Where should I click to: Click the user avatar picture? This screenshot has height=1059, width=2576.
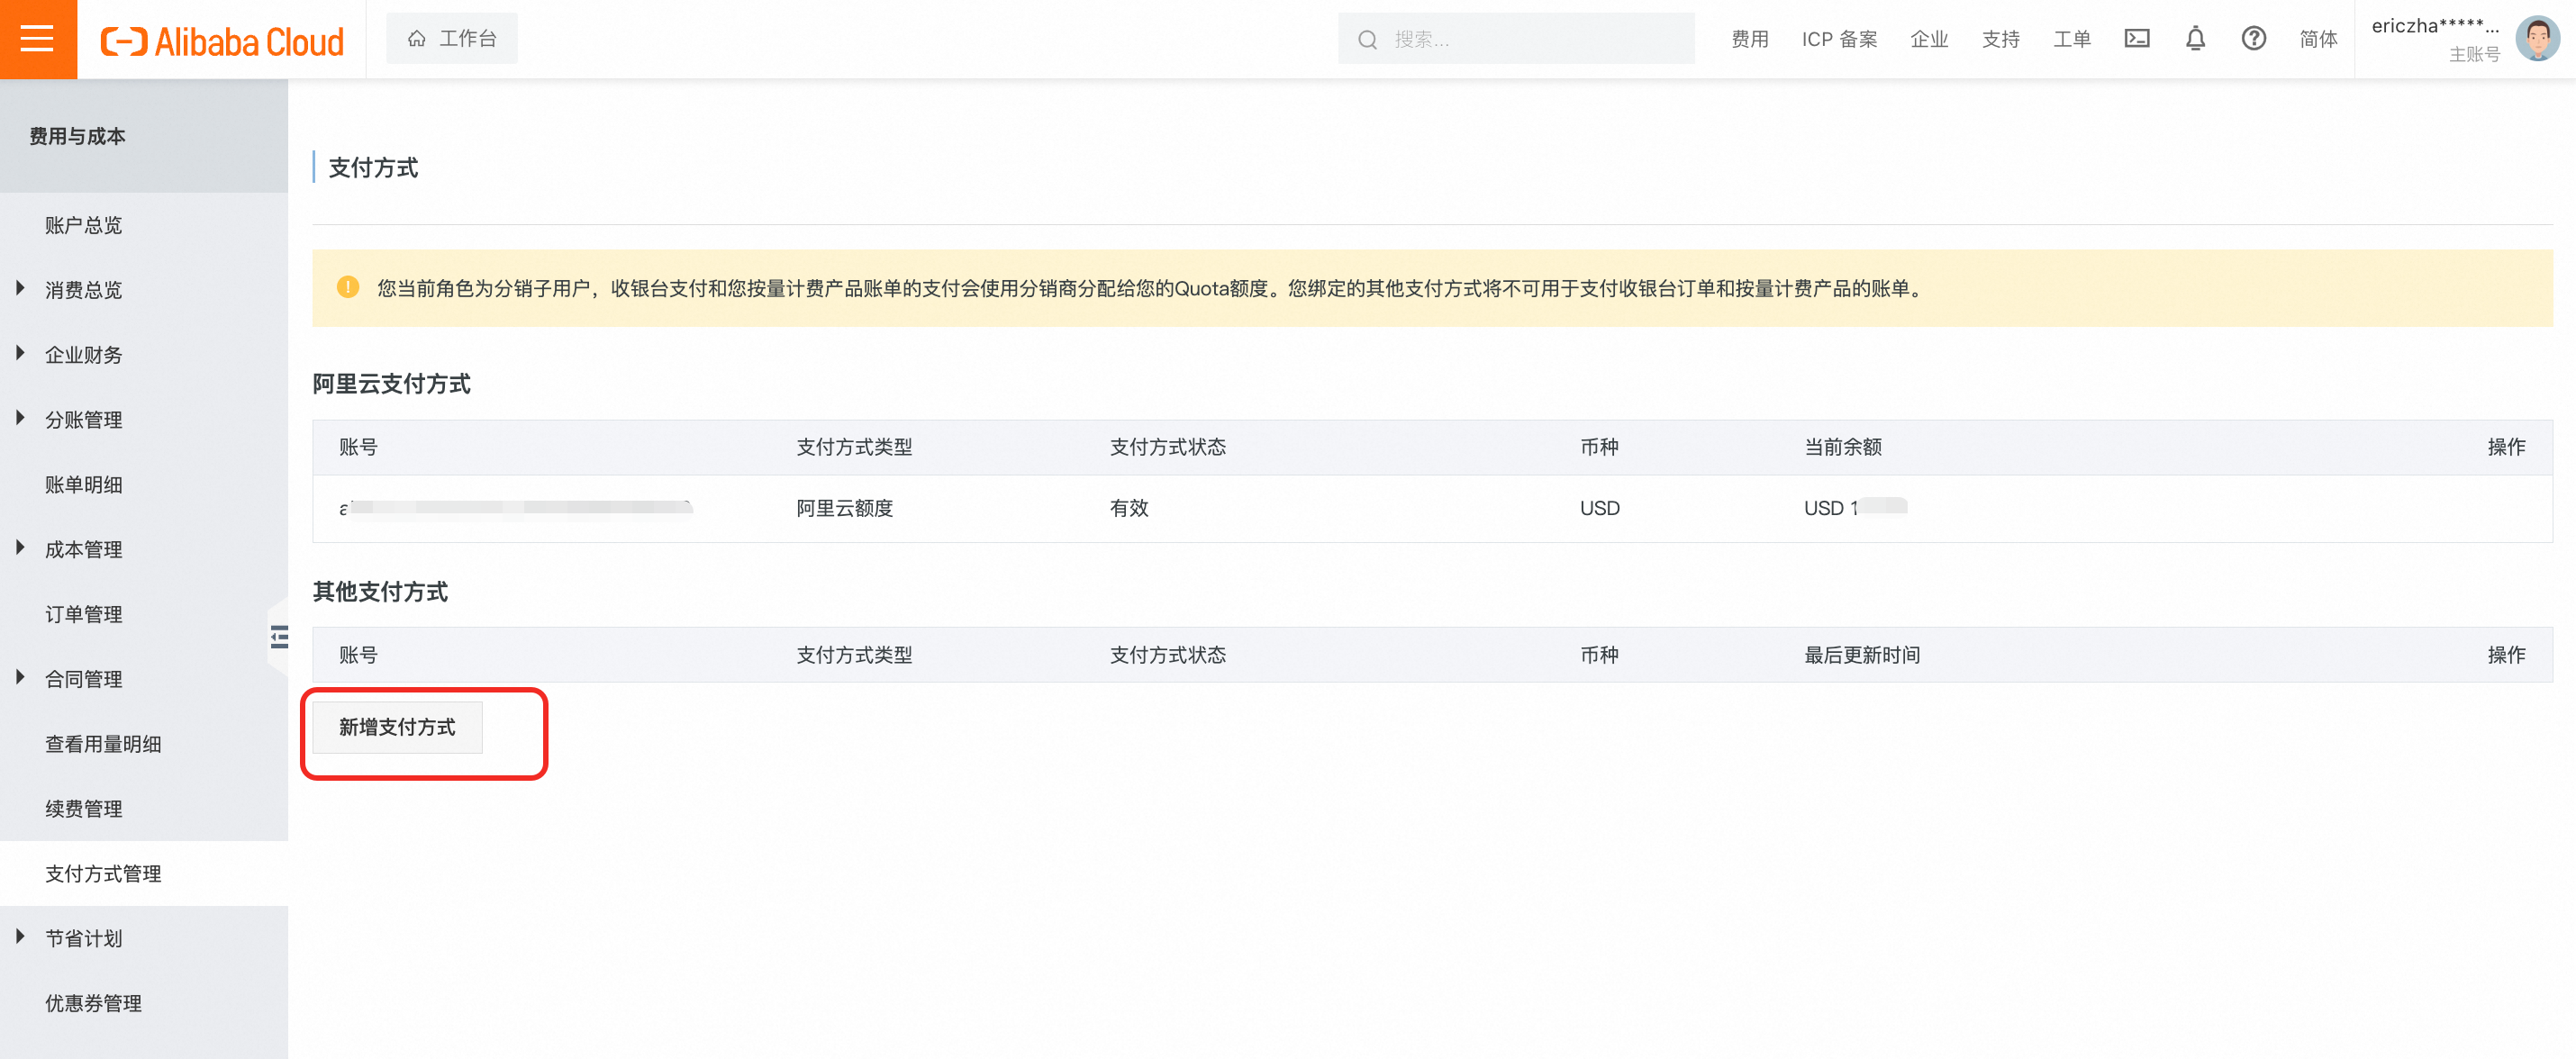2536,39
